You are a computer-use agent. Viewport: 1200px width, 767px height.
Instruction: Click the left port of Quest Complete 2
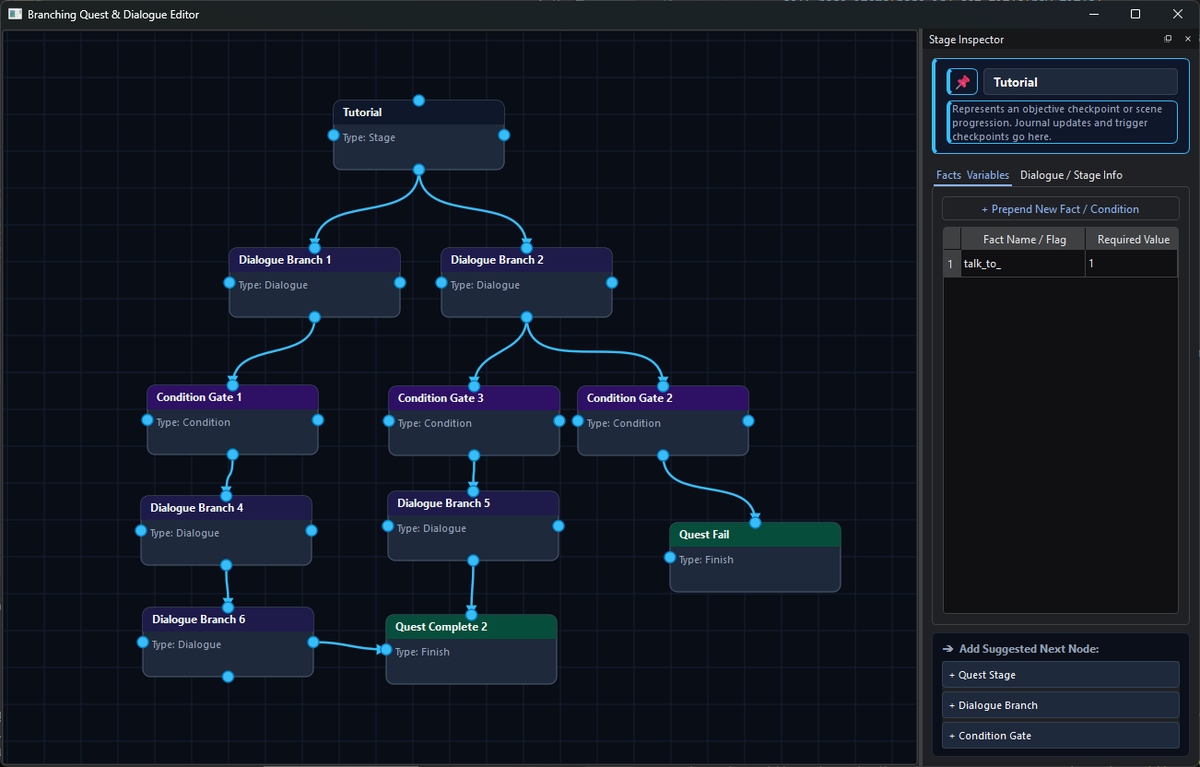point(386,650)
